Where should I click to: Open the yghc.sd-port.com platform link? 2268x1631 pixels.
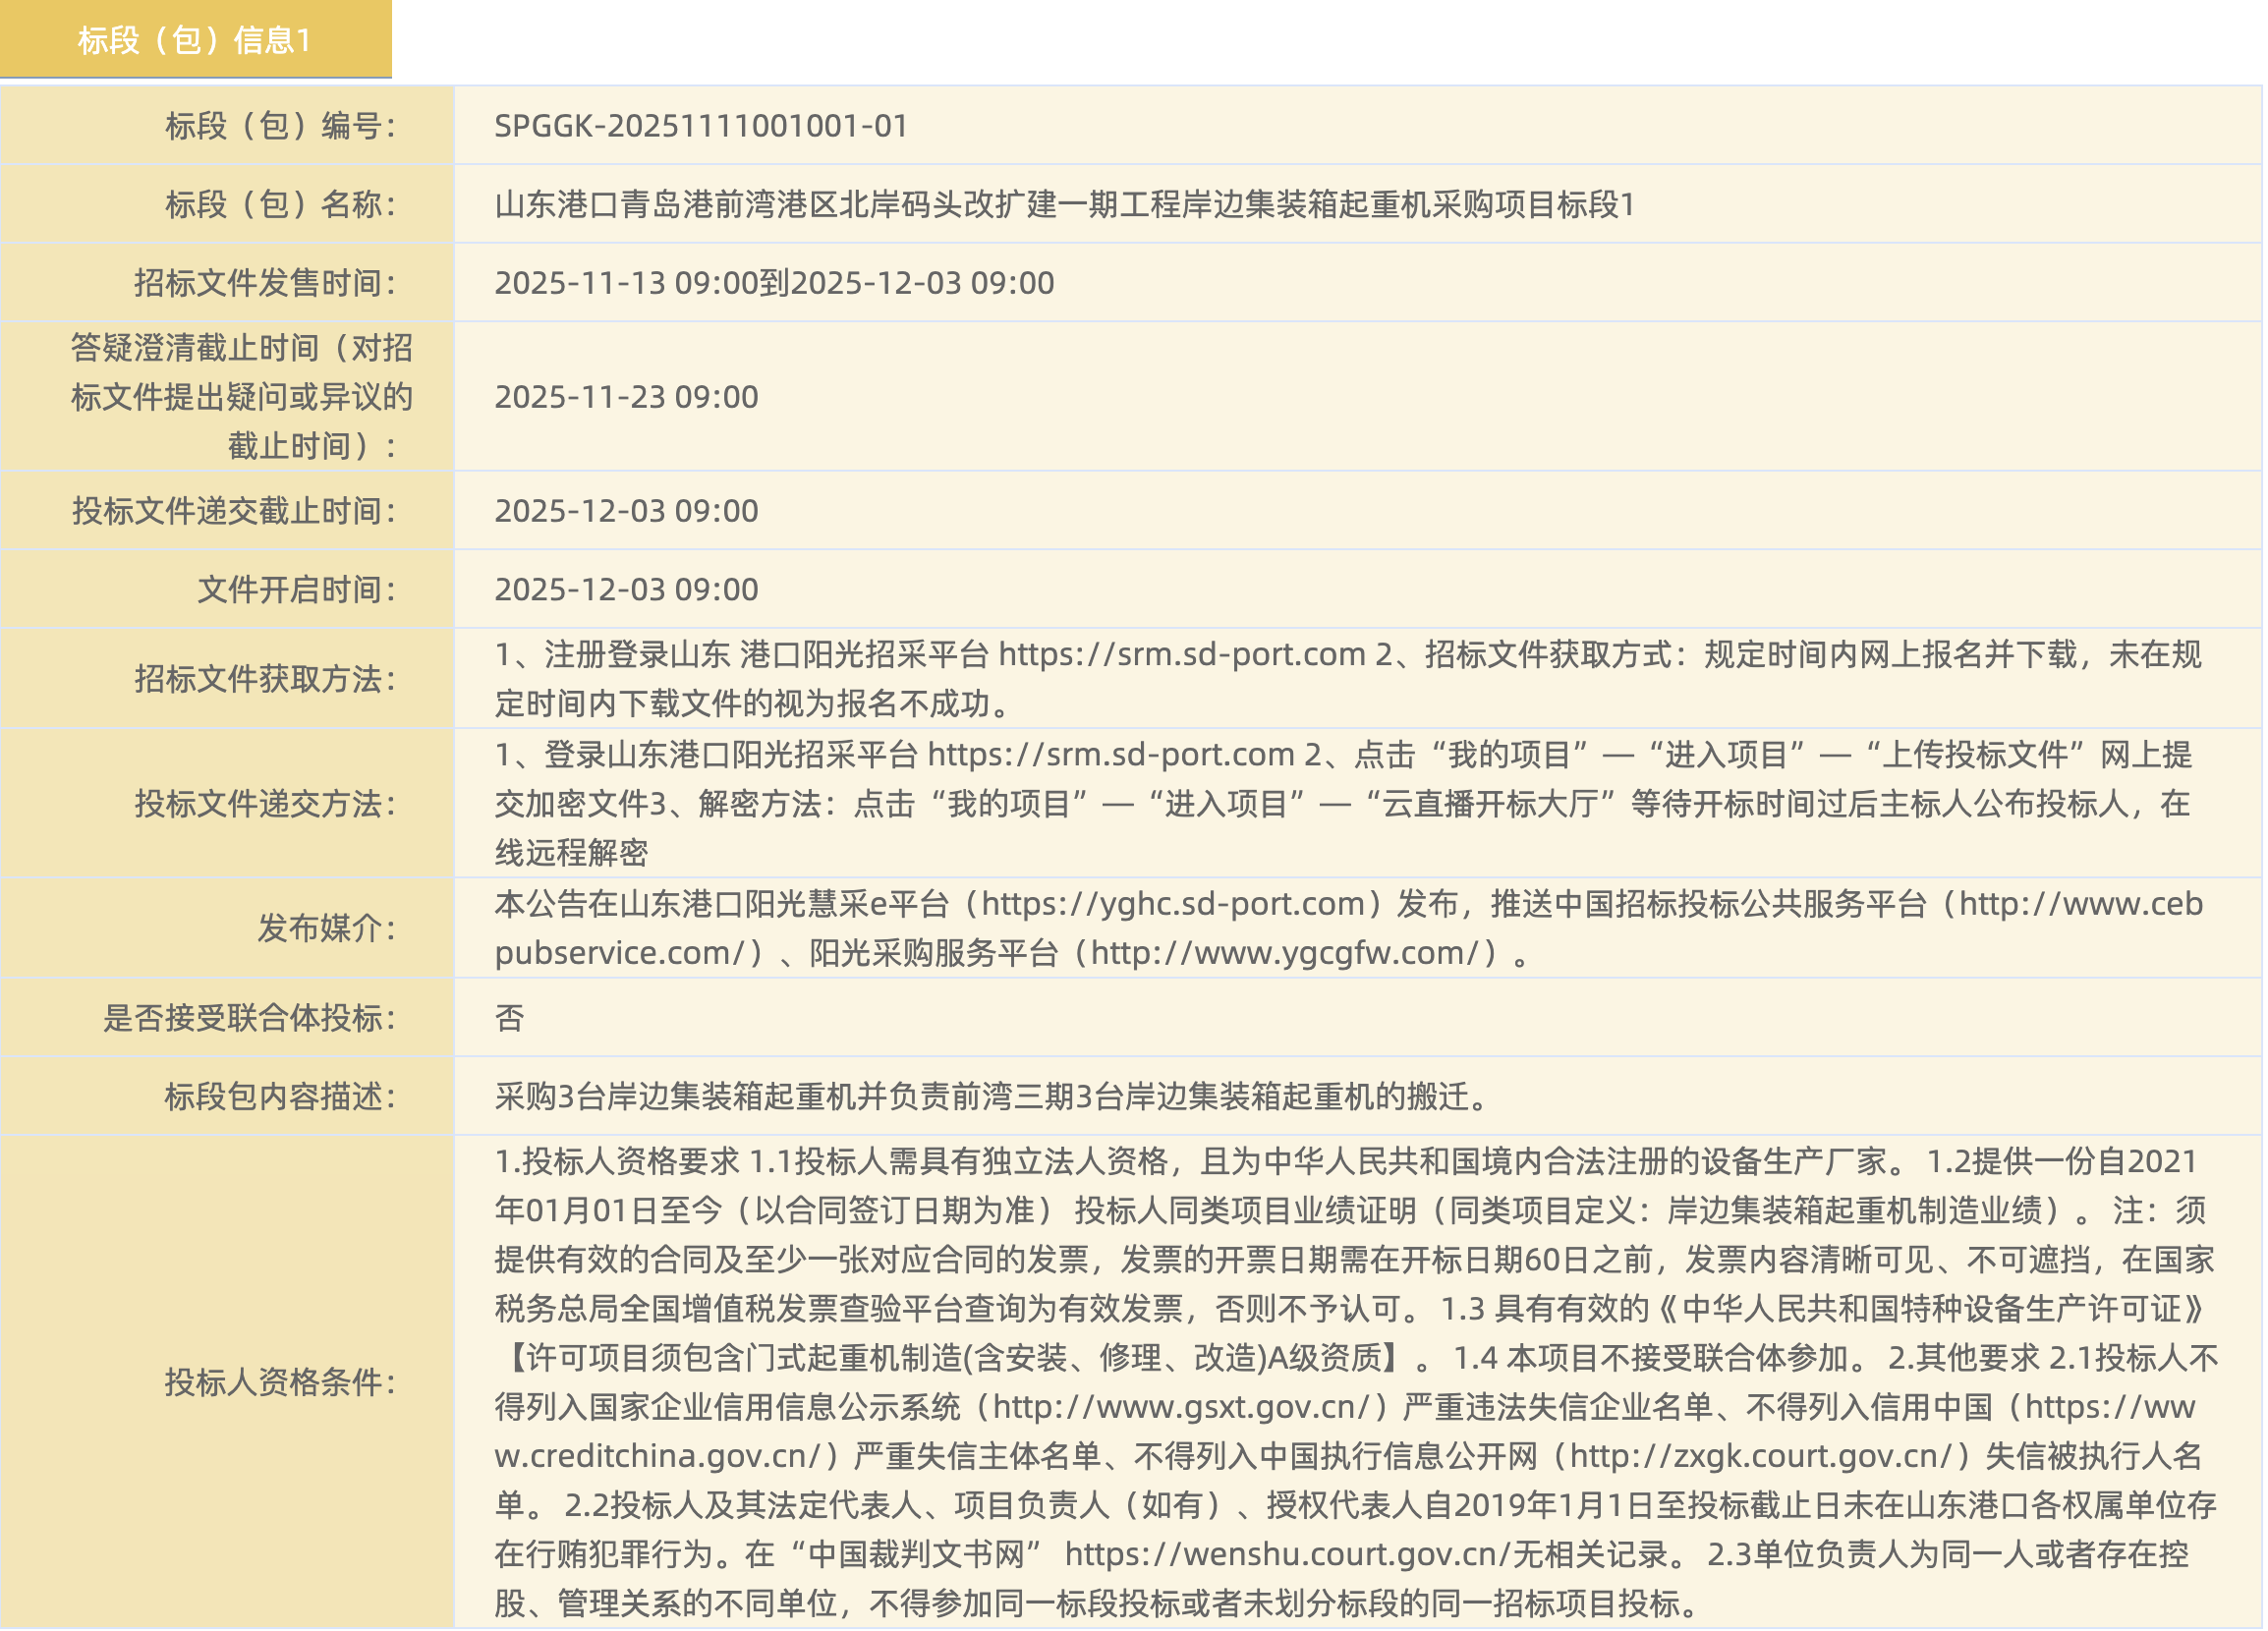[x=1173, y=906]
